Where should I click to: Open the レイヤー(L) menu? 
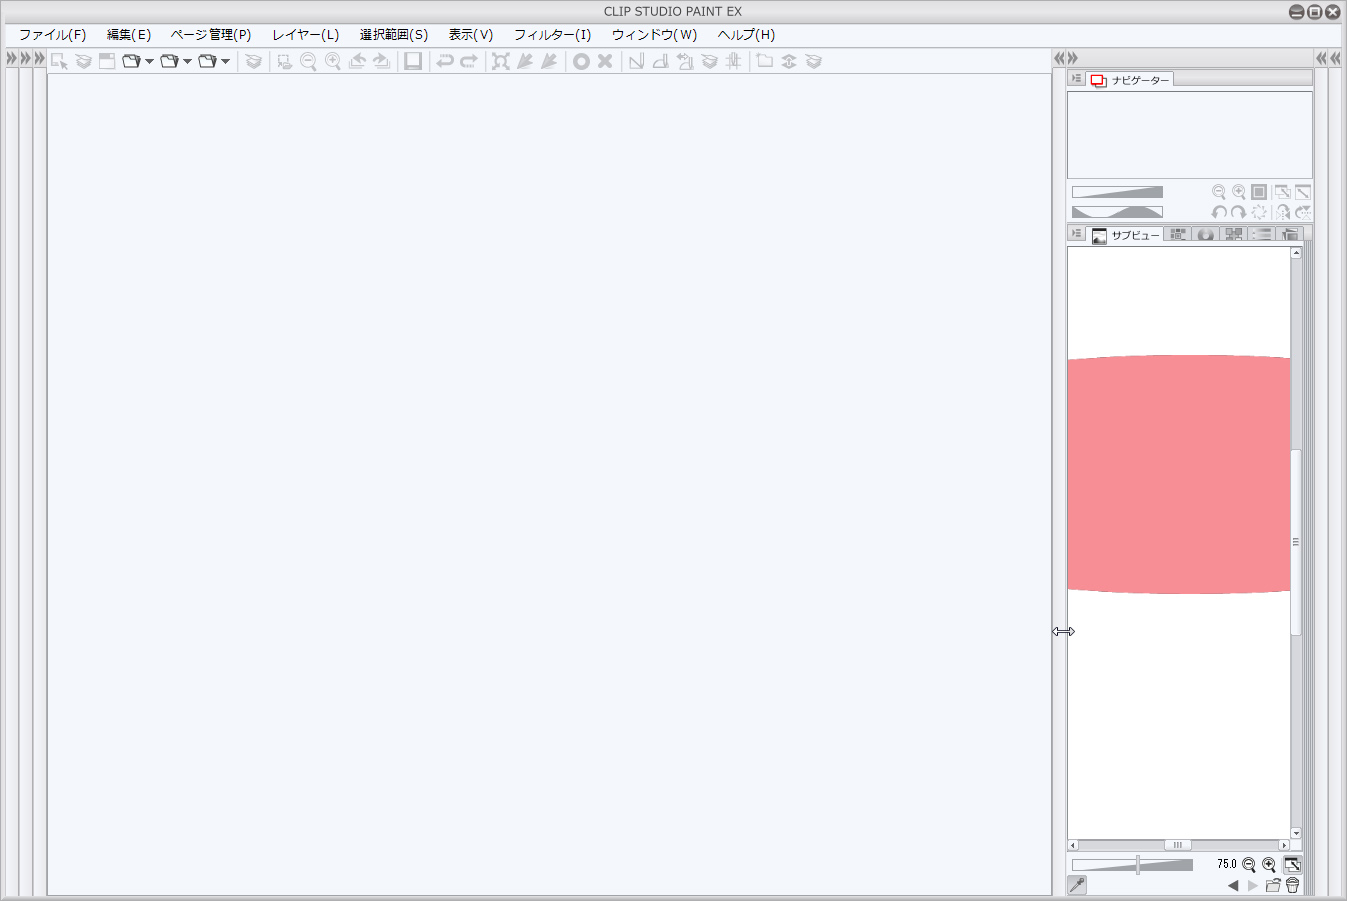click(x=305, y=35)
